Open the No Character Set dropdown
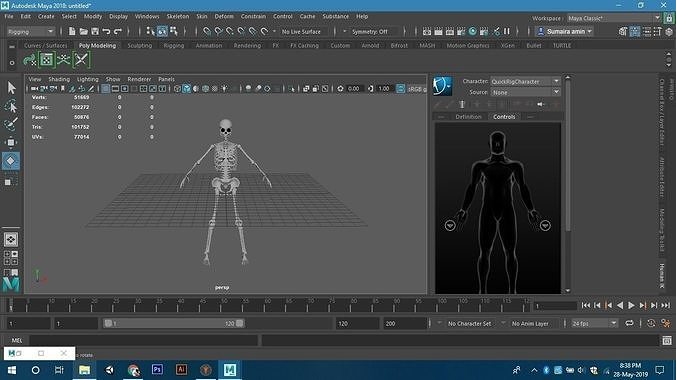This screenshot has width=676, height=380. pyautogui.click(x=469, y=323)
